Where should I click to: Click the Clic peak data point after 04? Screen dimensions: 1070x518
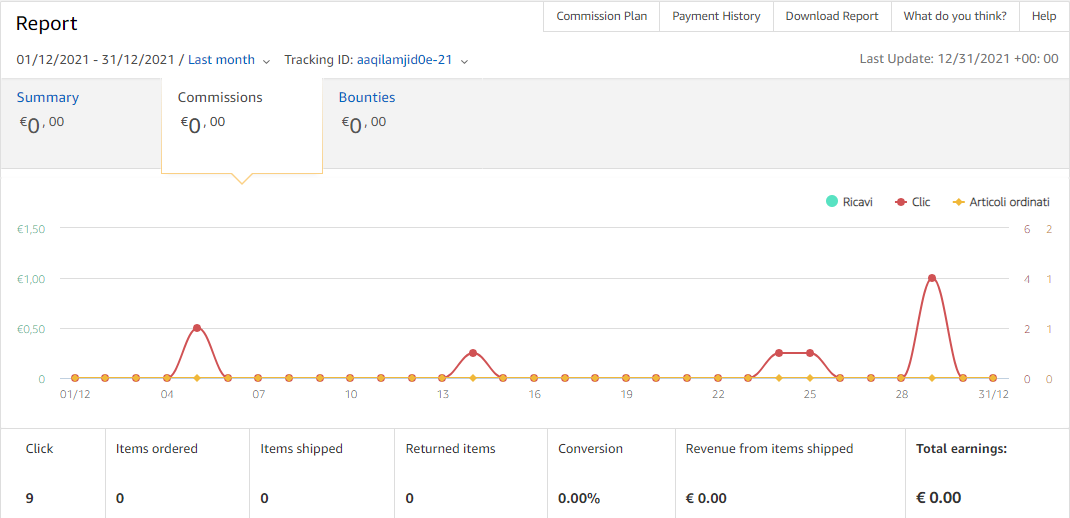pos(197,328)
